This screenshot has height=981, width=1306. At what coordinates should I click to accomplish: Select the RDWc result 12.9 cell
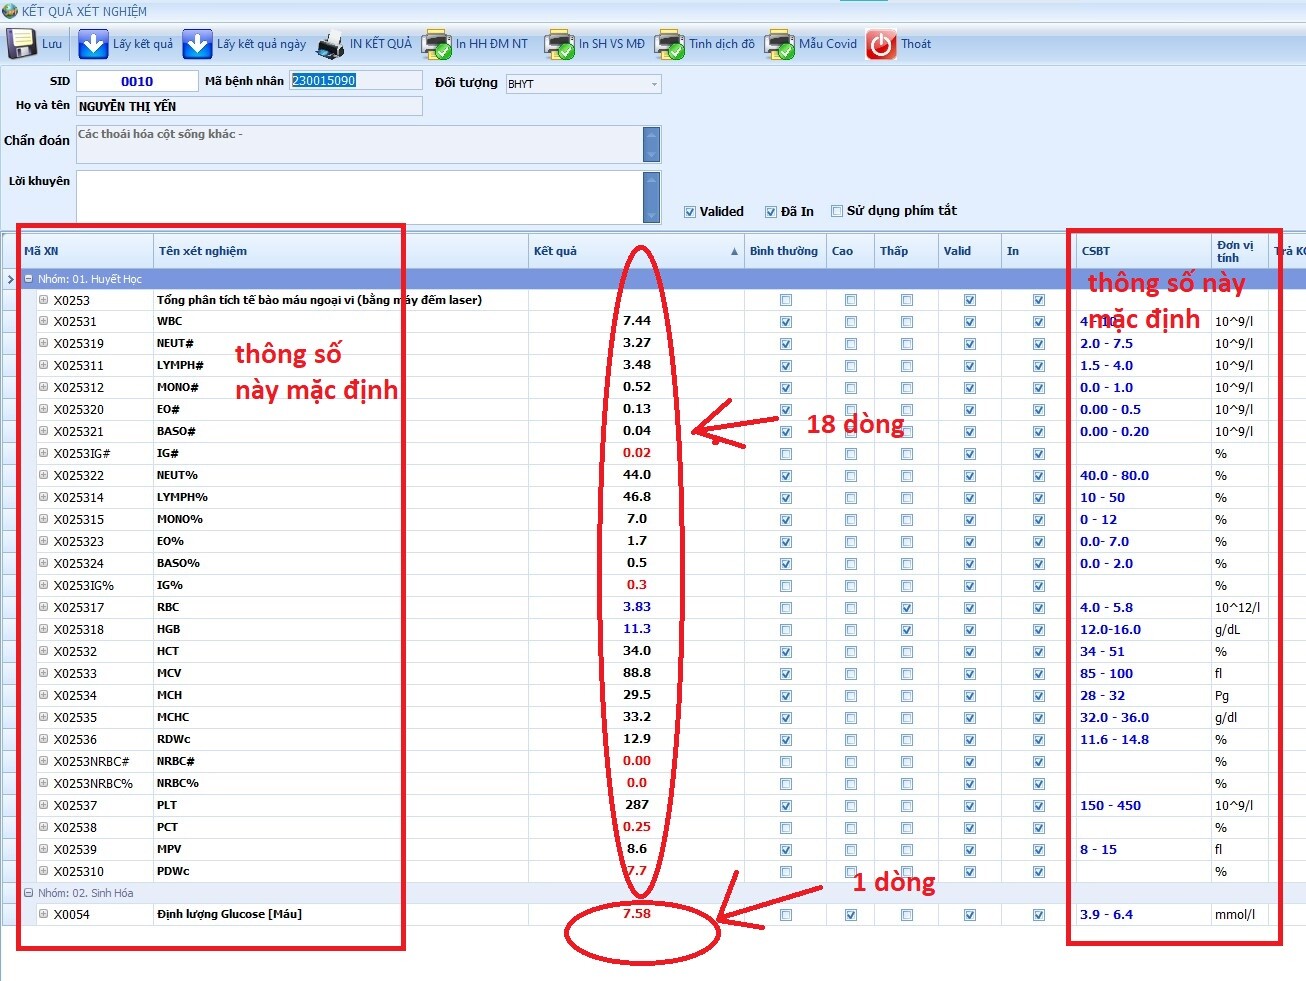(636, 739)
